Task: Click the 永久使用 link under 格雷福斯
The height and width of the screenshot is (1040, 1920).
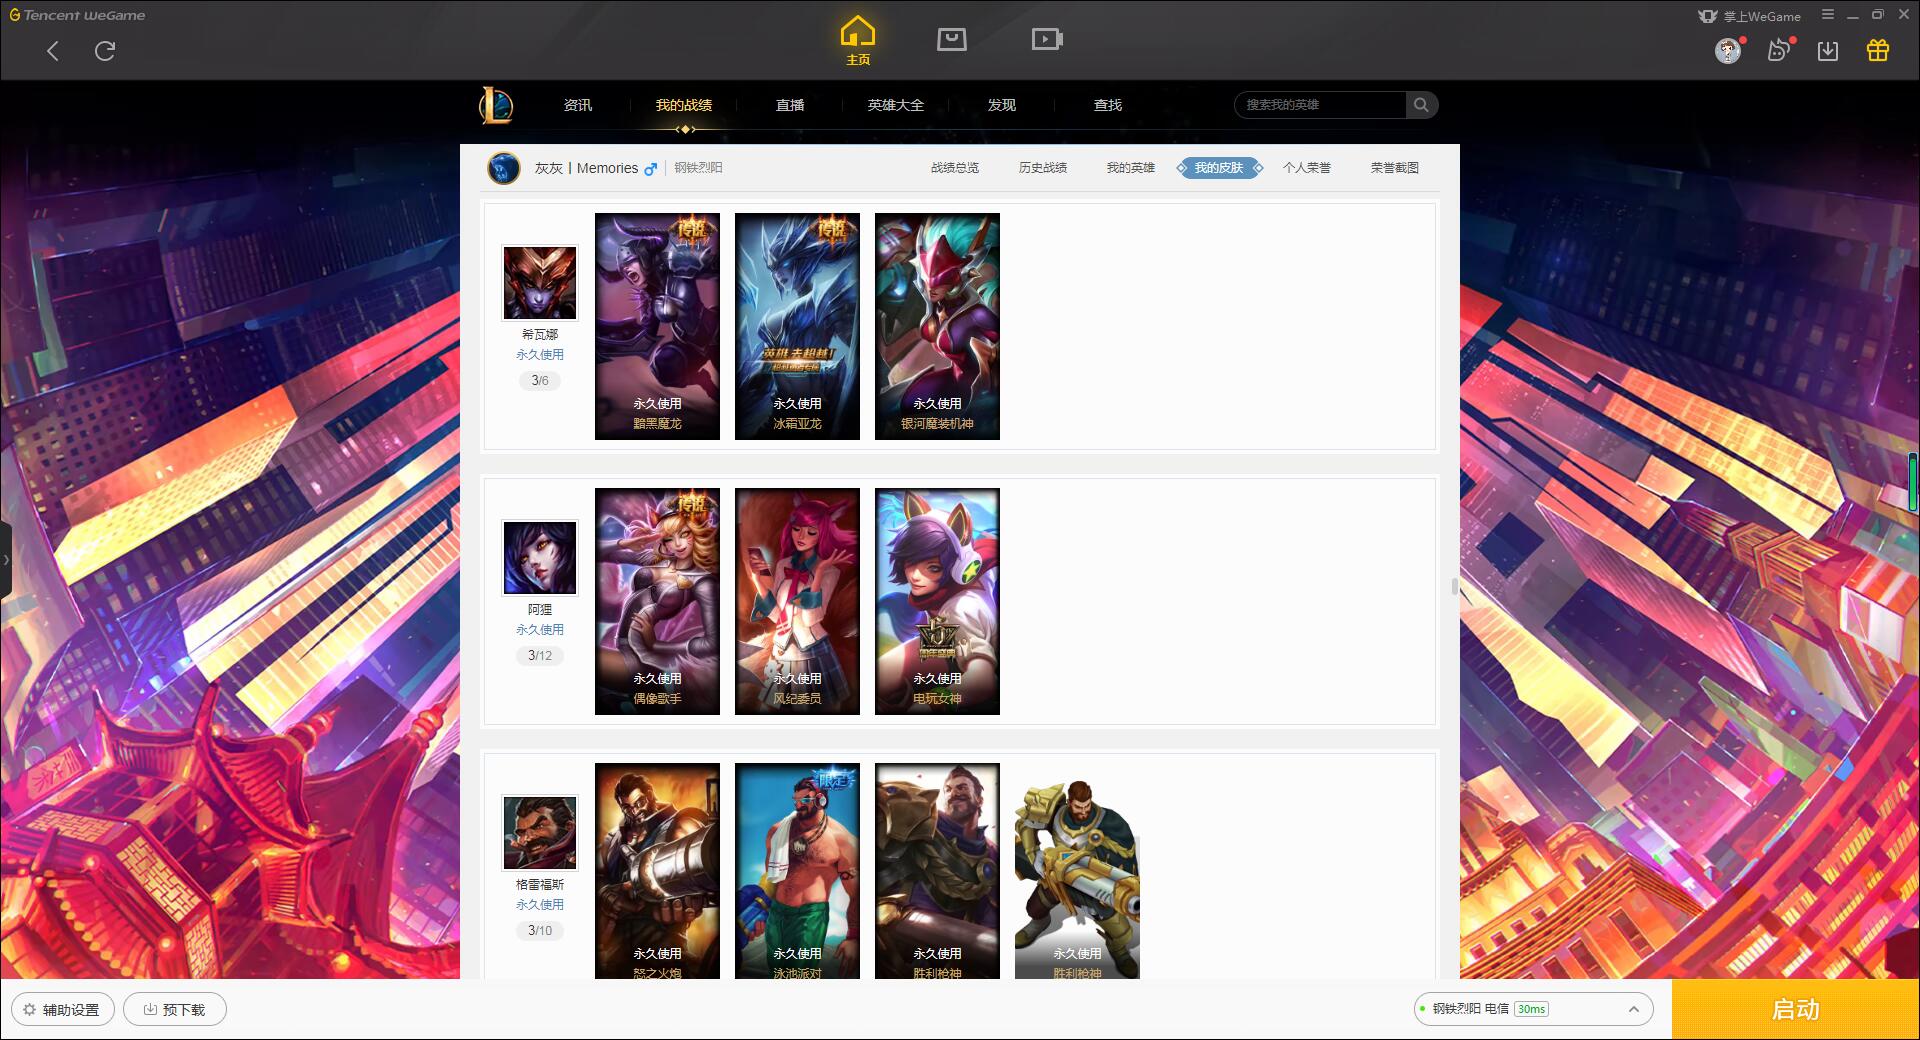Action: click(540, 905)
